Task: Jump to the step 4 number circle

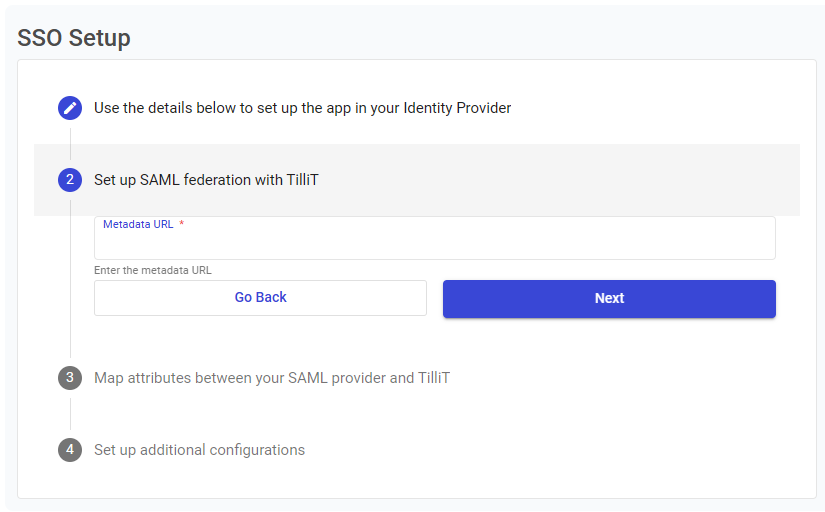Action: 70,450
